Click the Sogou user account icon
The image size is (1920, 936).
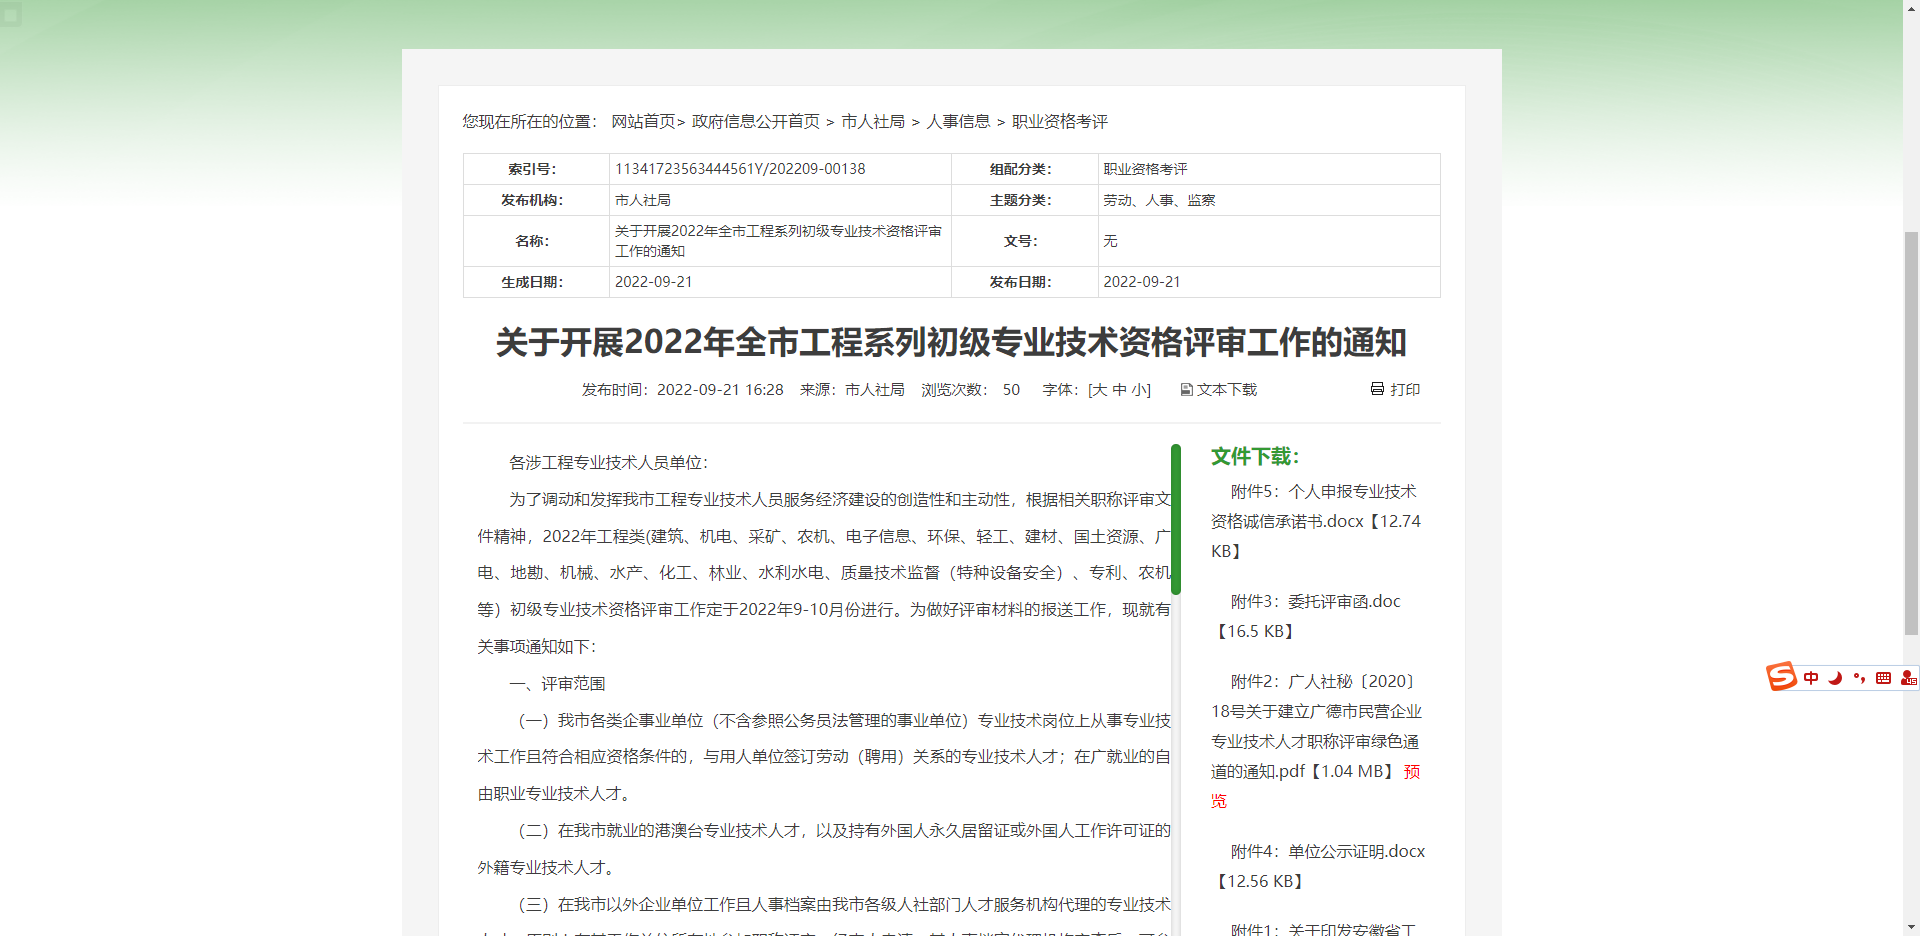(1908, 678)
